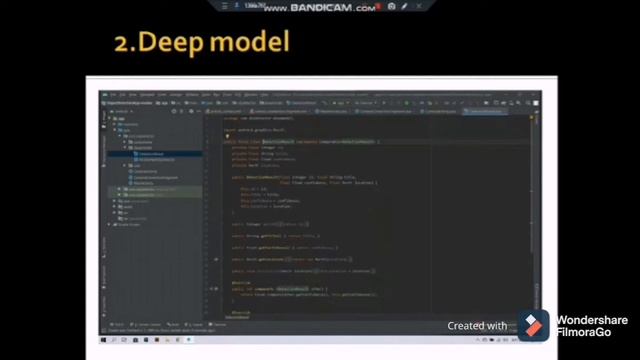This screenshot has height=360, width=640.
Task: Open the Bandicam menu icon
Action: [x=224, y=6]
